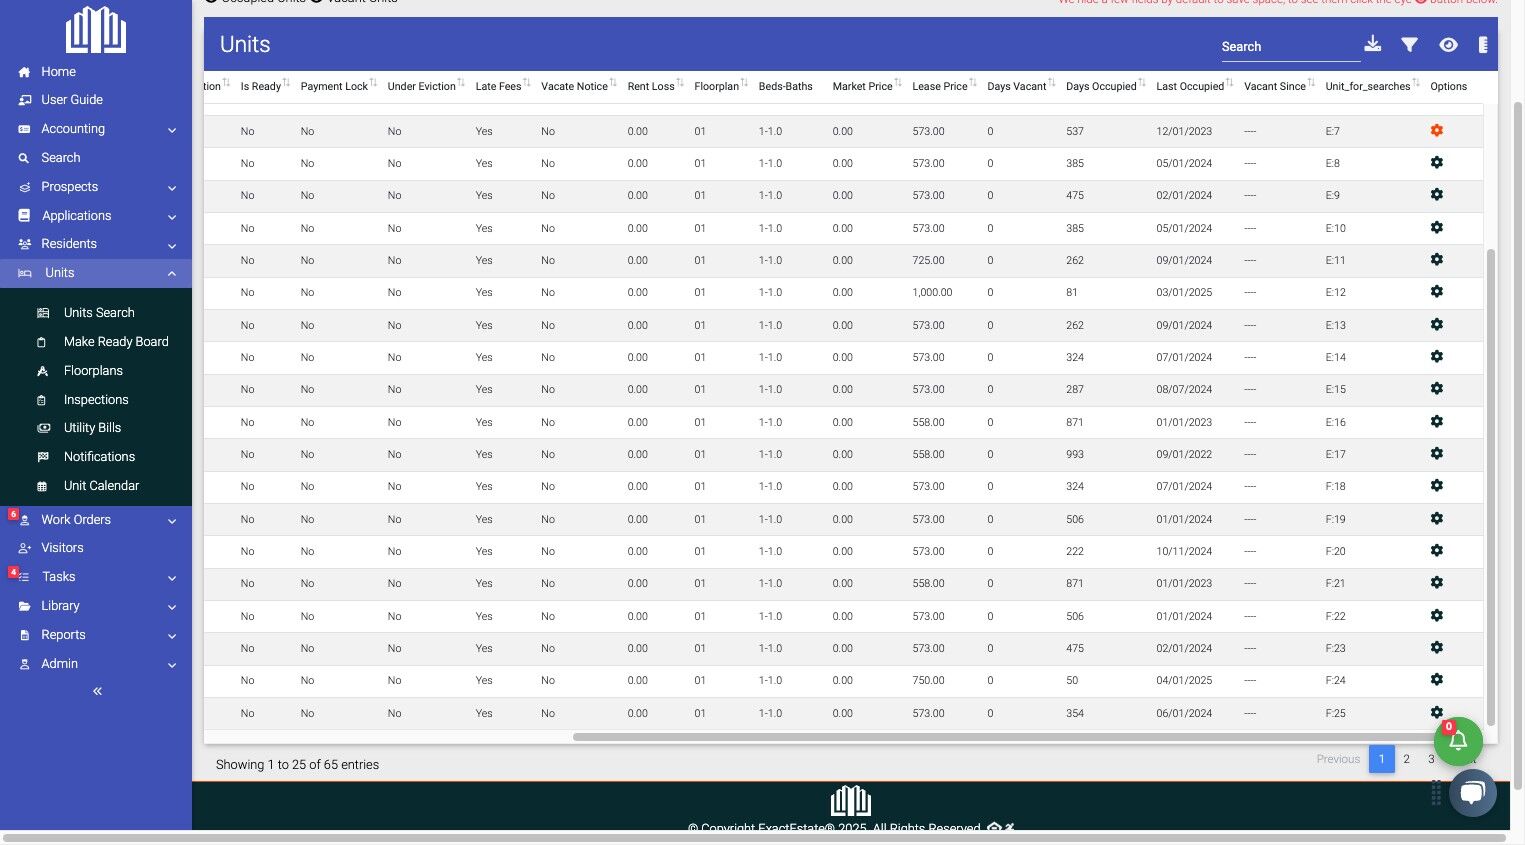
Task: Collapse the sidebar with double chevron
Action: [x=97, y=691]
